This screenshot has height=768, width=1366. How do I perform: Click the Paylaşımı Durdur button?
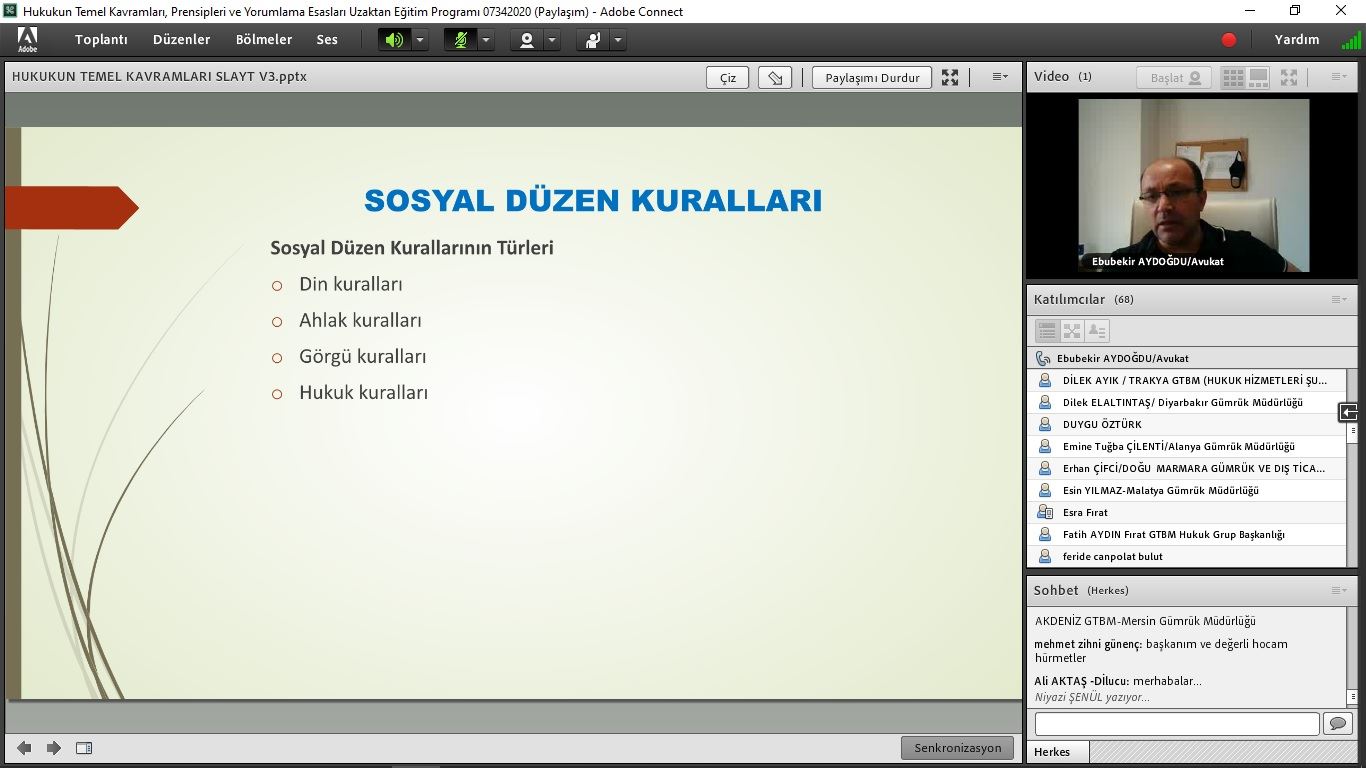(872, 78)
